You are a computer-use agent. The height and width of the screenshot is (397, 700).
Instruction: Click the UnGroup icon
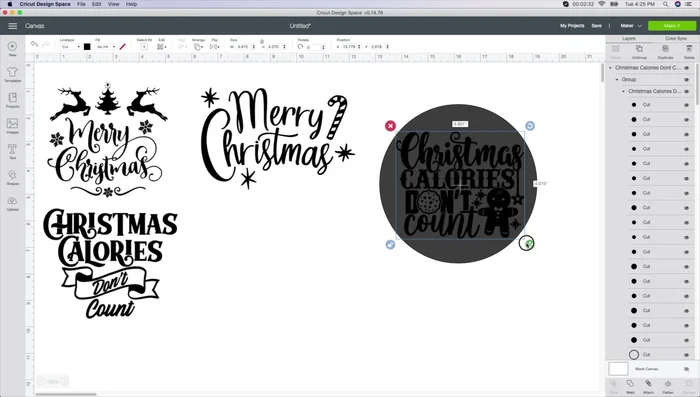coord(639,49)
